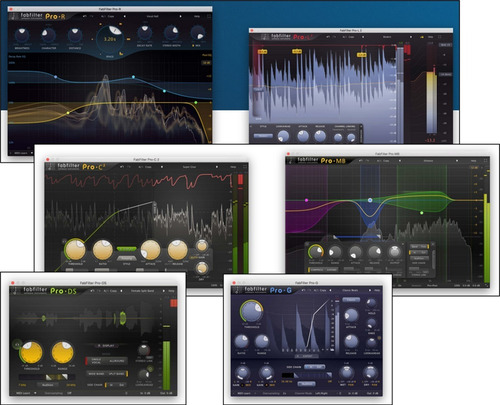
Task: Open Help menu in Pro-G
Action: point(377,290)
